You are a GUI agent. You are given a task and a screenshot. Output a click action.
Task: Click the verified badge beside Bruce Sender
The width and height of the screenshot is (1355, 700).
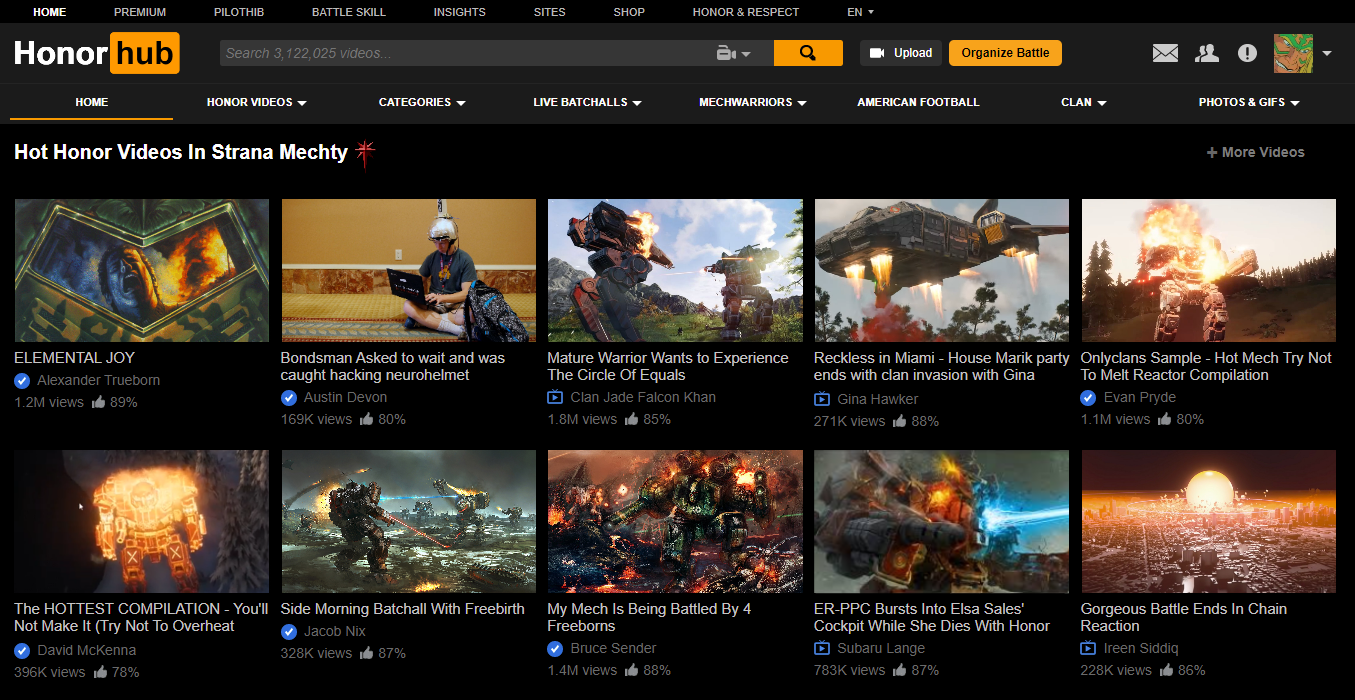[x=556, y=649]
